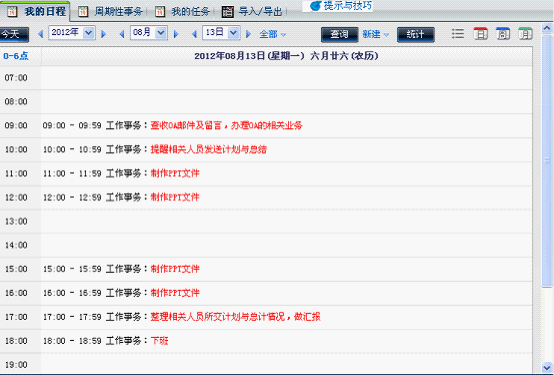554x375 pixels.
Task: Click the empty 13:00 time slot
Action: click(287, 221)
